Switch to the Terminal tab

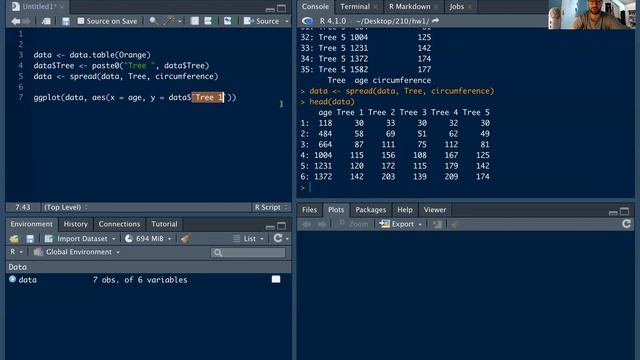point(355,7)
